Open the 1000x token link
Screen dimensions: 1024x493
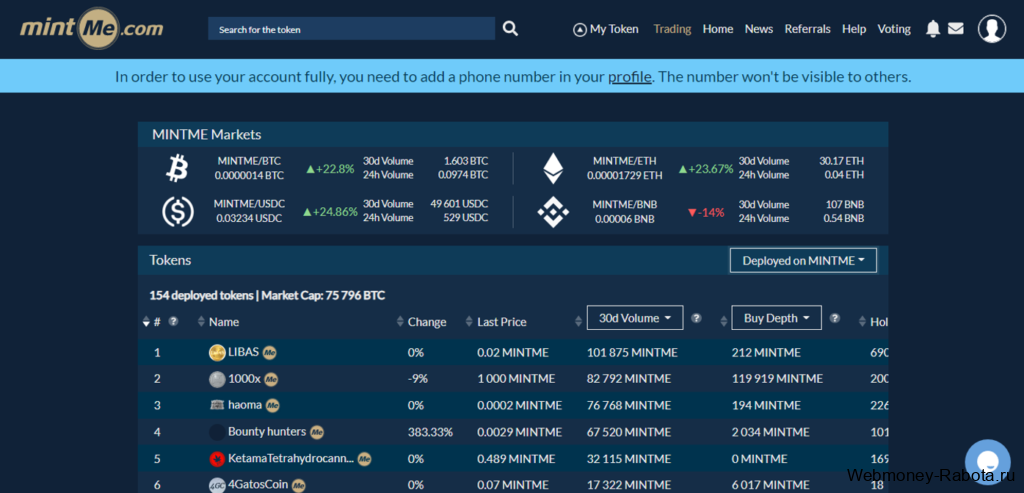(244, 379)
